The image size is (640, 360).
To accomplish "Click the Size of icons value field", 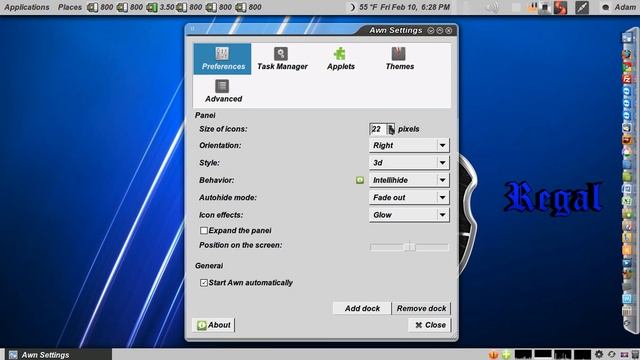I will click(378, 129).
